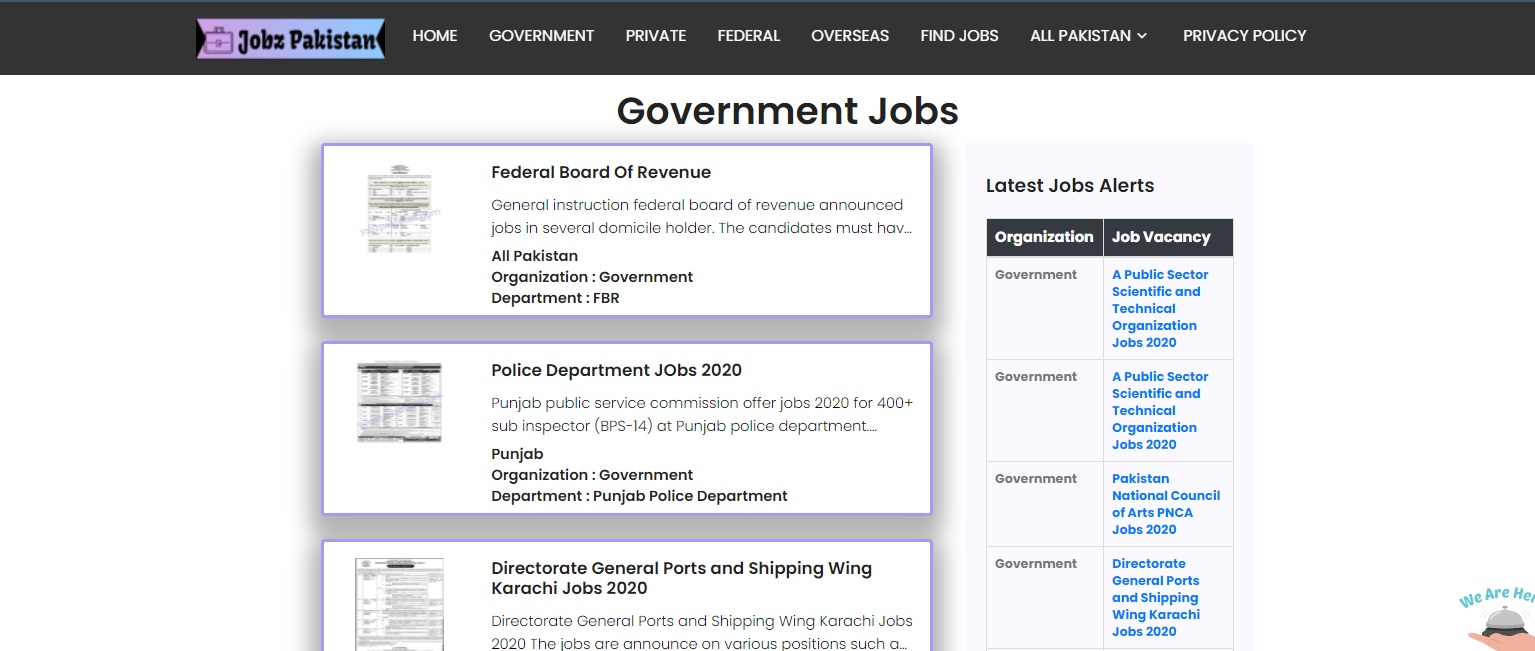Click the first Public Sector Scientific Organization link
Image resolution: width=1535 pixels, height=651 pixels.
[x=1160, y=308]
